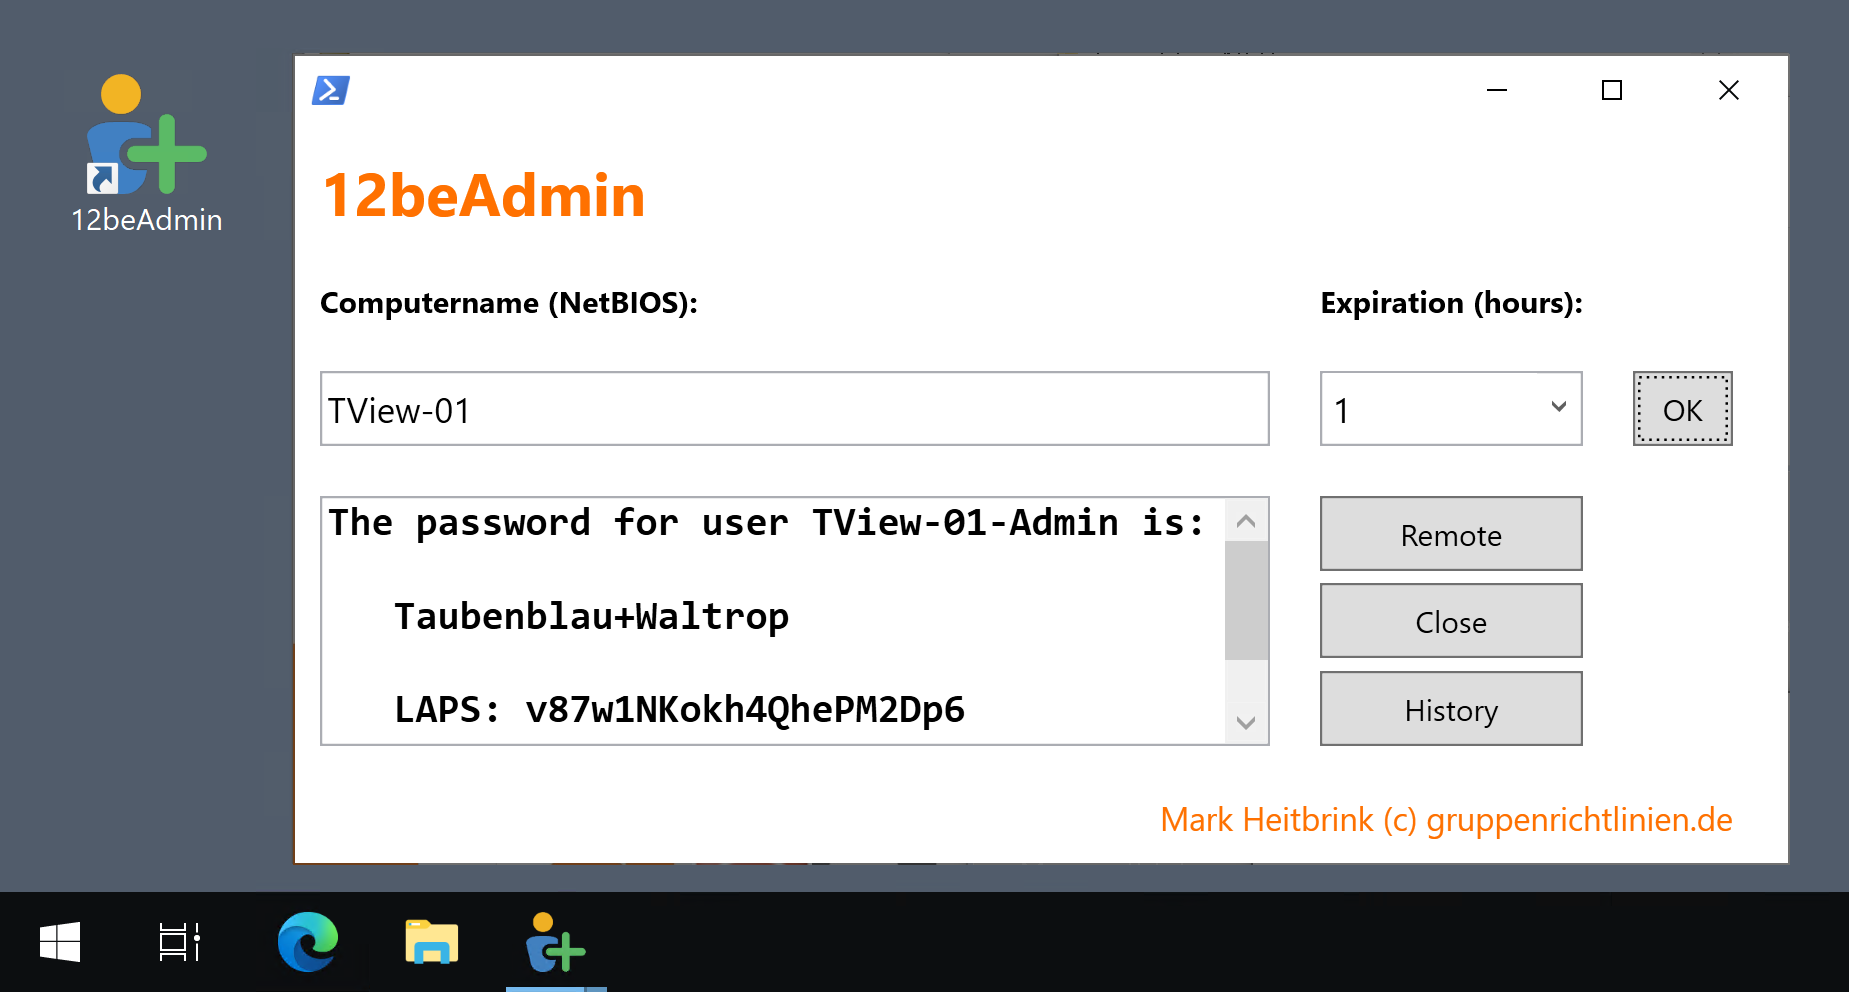The image size is (1849, 992).
Task: Click the 12beAdmin orange heading
Action: pos(484,195)
